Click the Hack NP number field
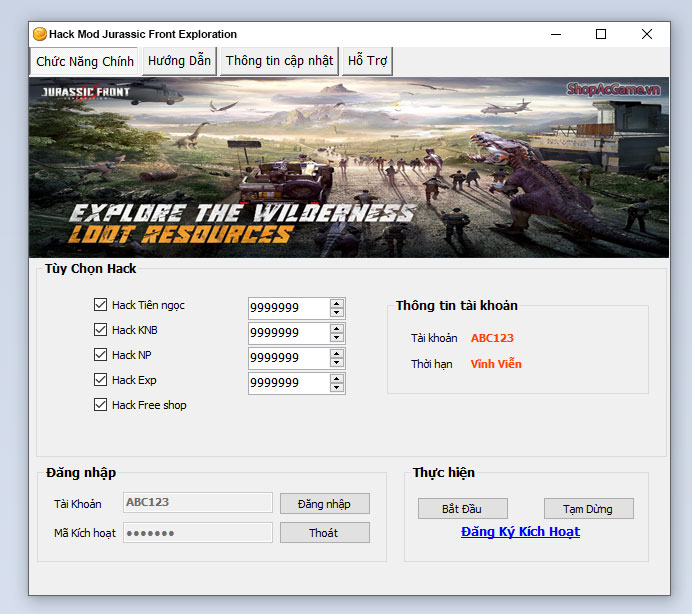Screen dimensions: 693x616 (289, 358)
